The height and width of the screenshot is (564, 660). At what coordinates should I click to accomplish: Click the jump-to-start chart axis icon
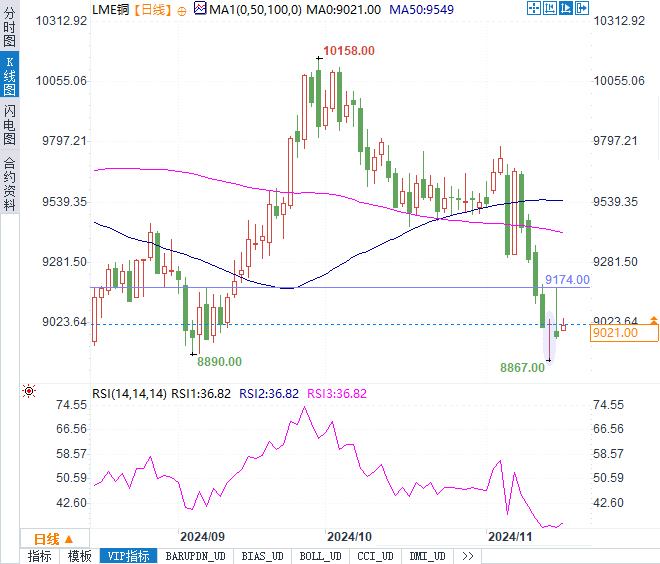[x=549, y=8]
